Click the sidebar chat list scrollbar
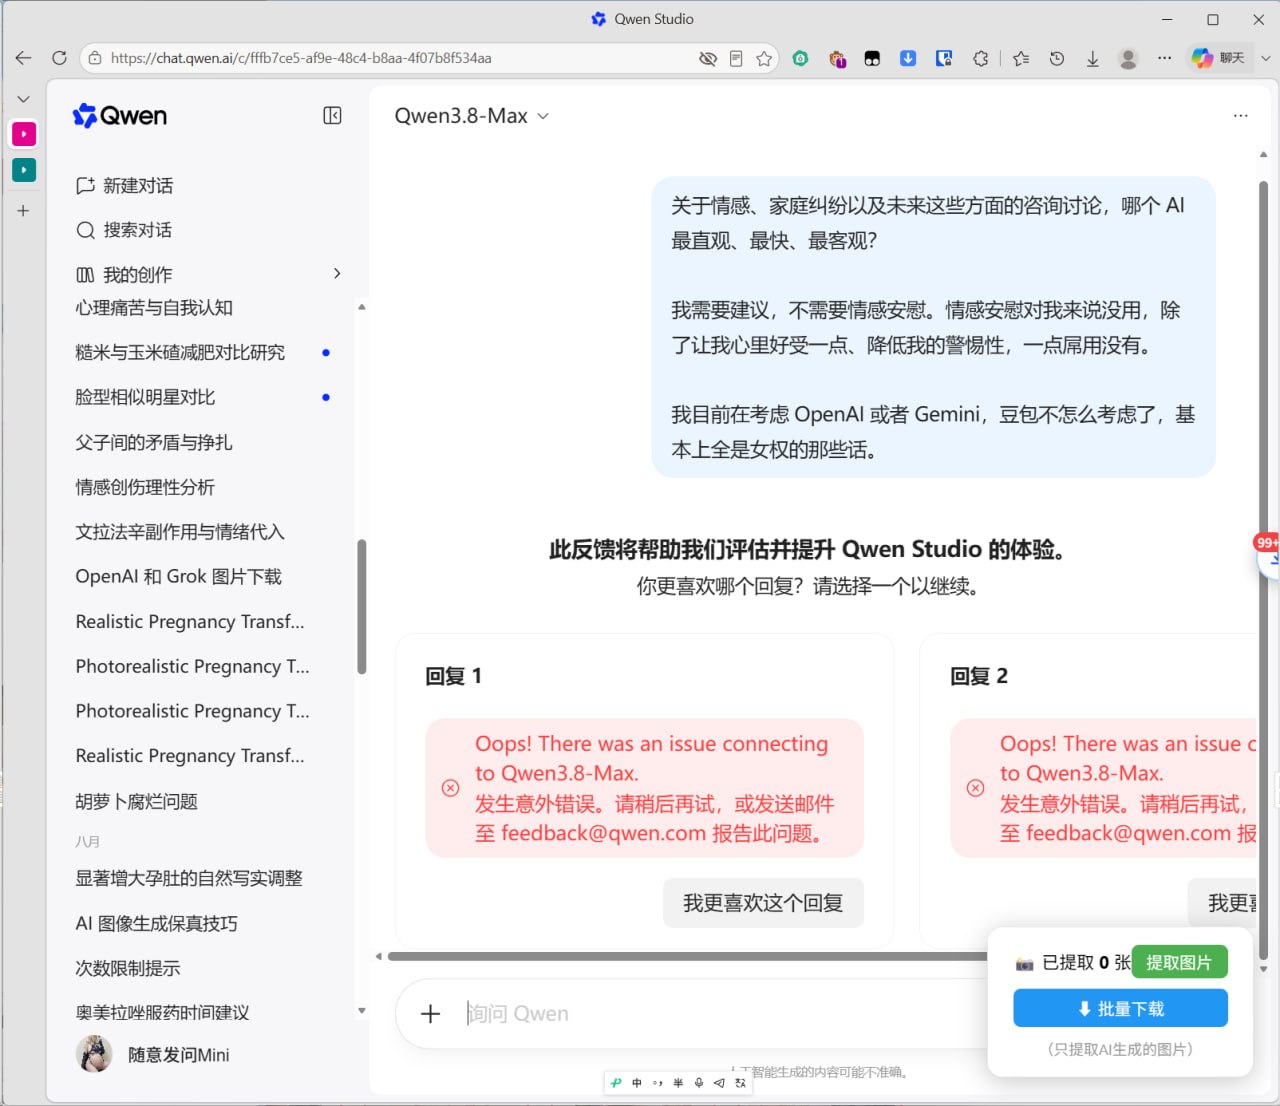The width and height of the screenshot is (1280, 1106). pyautogui.click(x=361, y=607)
